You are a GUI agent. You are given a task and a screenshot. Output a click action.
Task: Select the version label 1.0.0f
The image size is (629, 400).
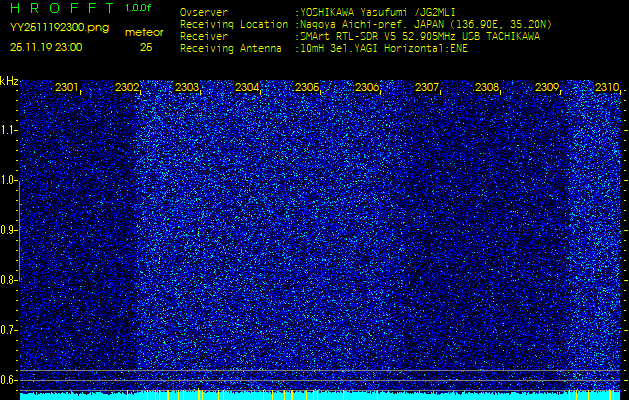[x=138, y=8]
